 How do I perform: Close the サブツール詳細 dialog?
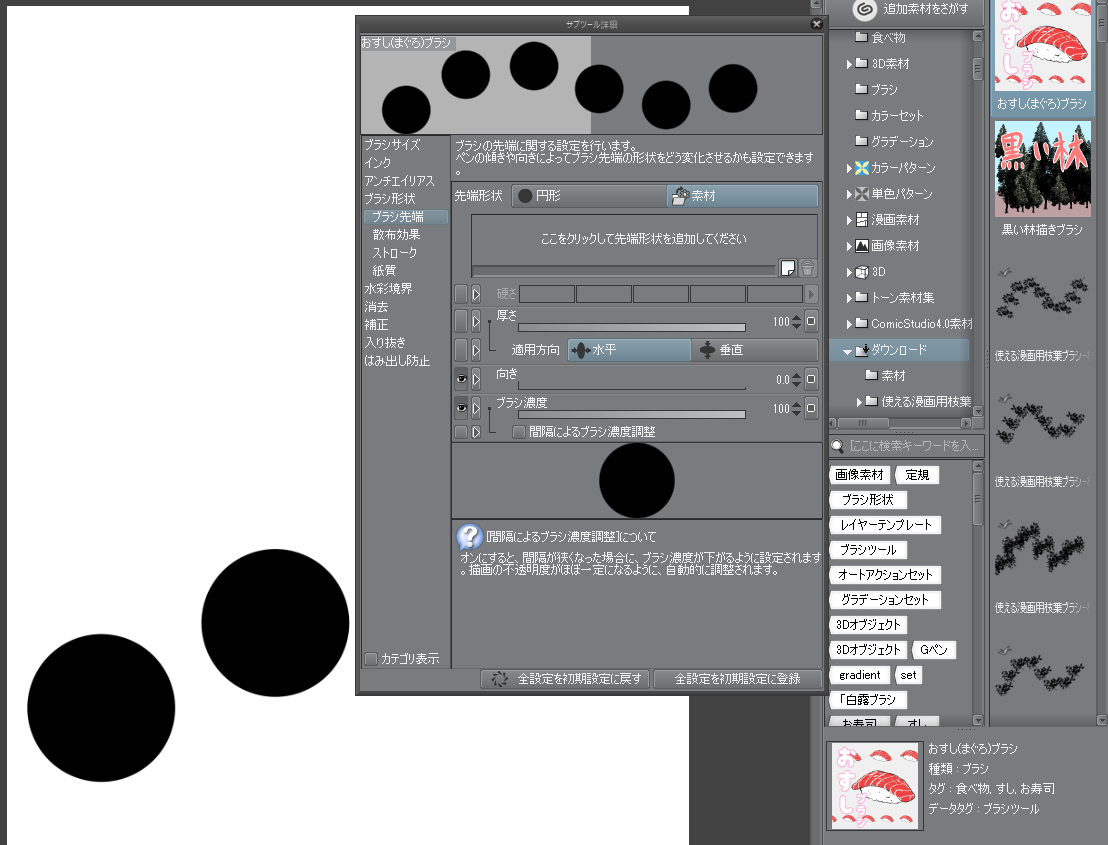(x=816, y=24)
